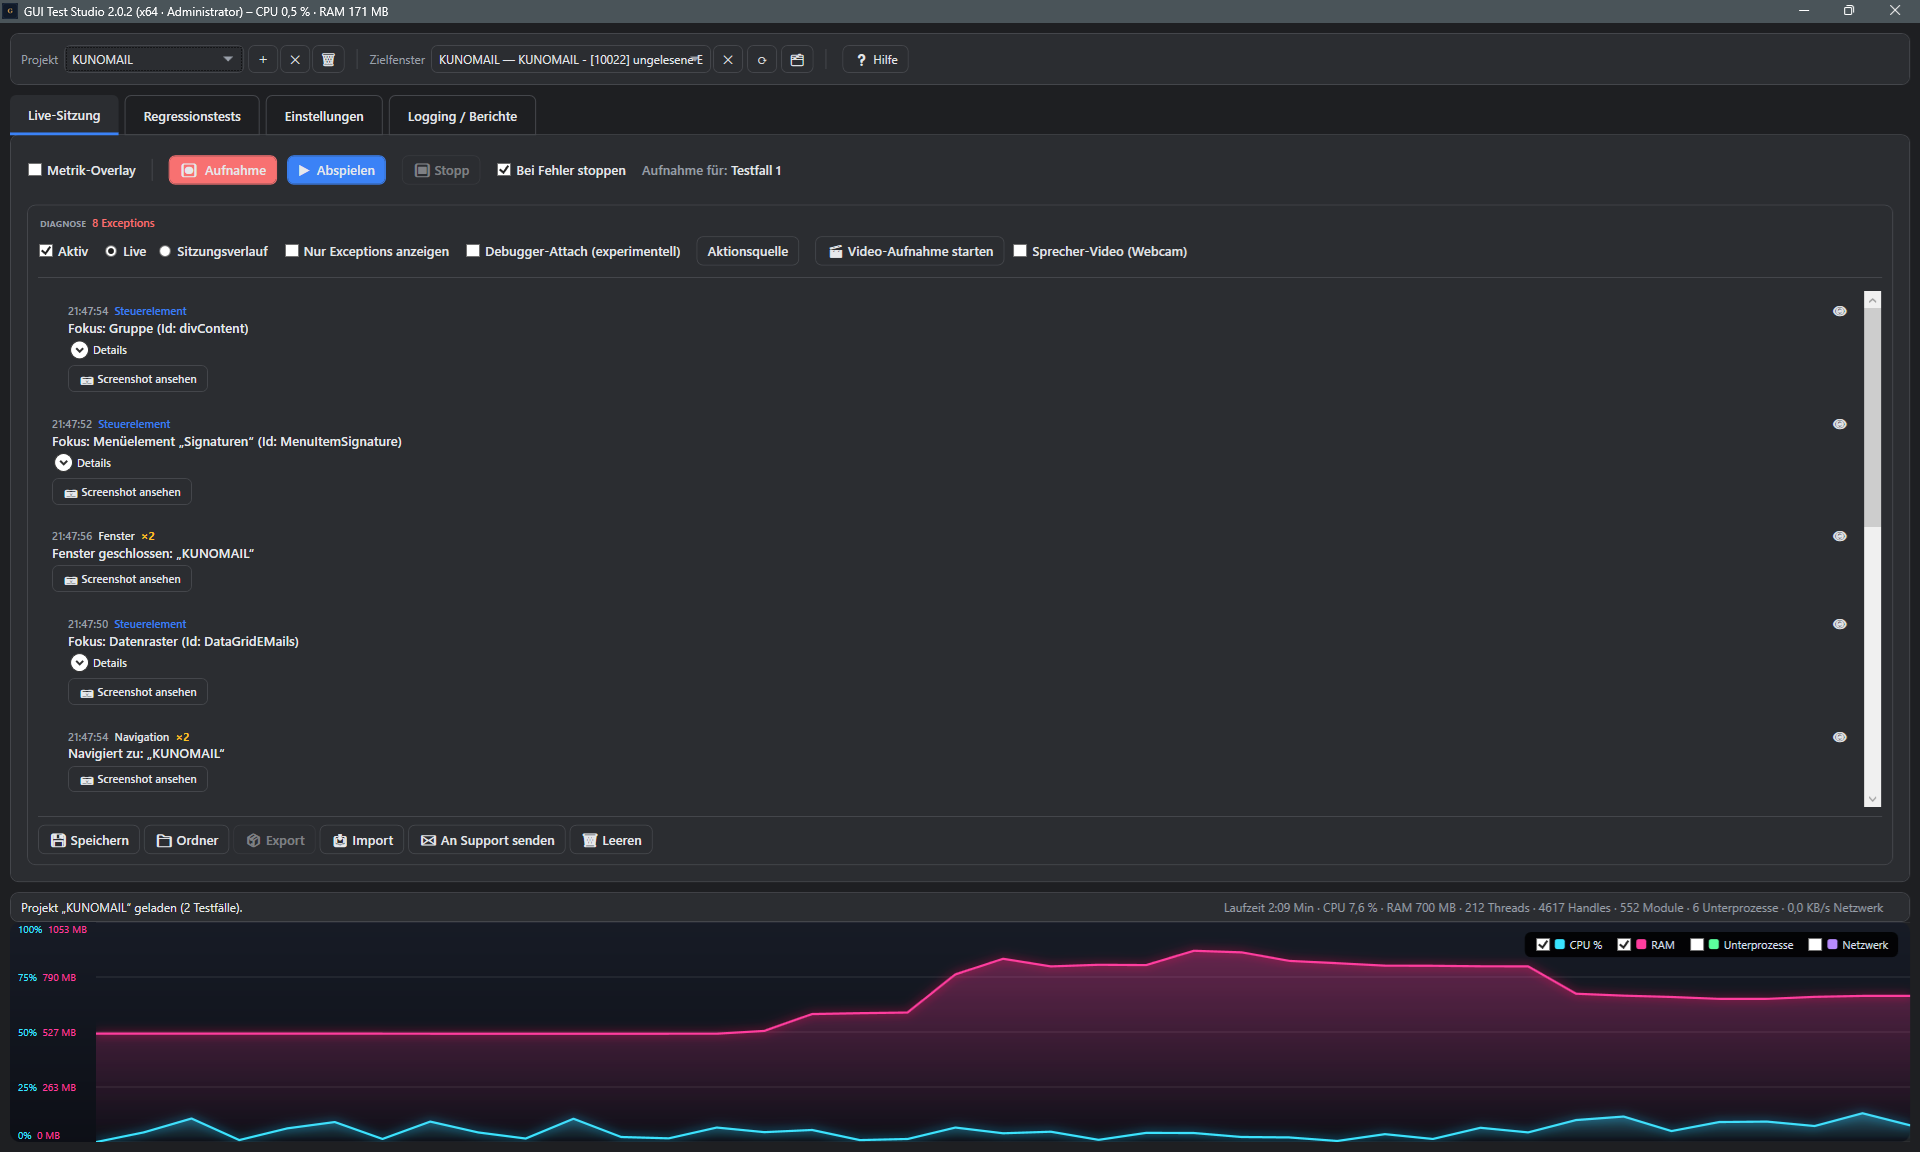This screenshot has height=1152, width=1920.
Task: Toggle RAM series in chart legend
Action: pos(1624,945)
